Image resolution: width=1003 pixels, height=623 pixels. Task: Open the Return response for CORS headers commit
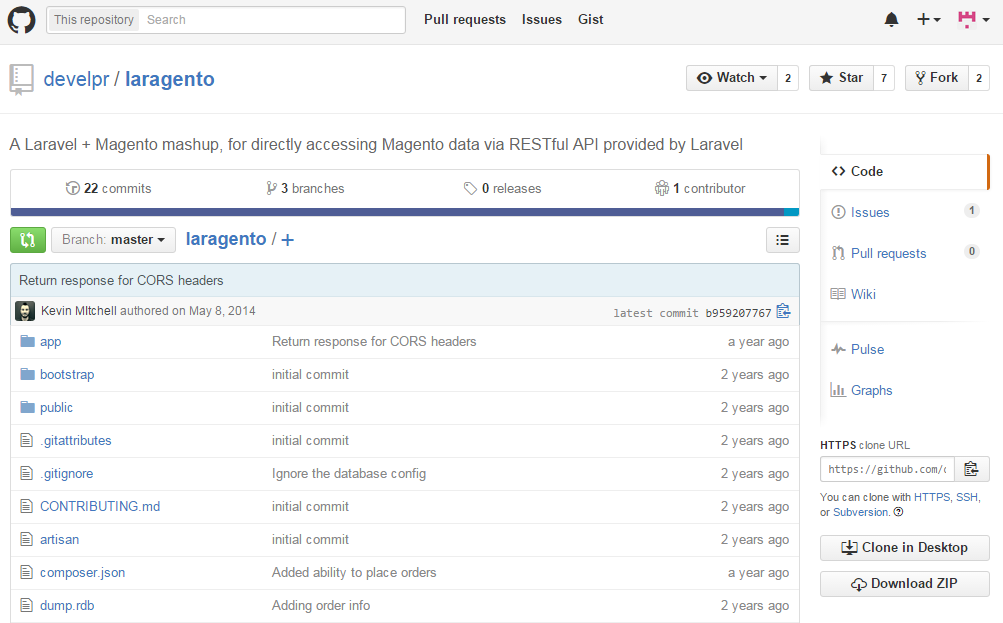pos(122,280)
